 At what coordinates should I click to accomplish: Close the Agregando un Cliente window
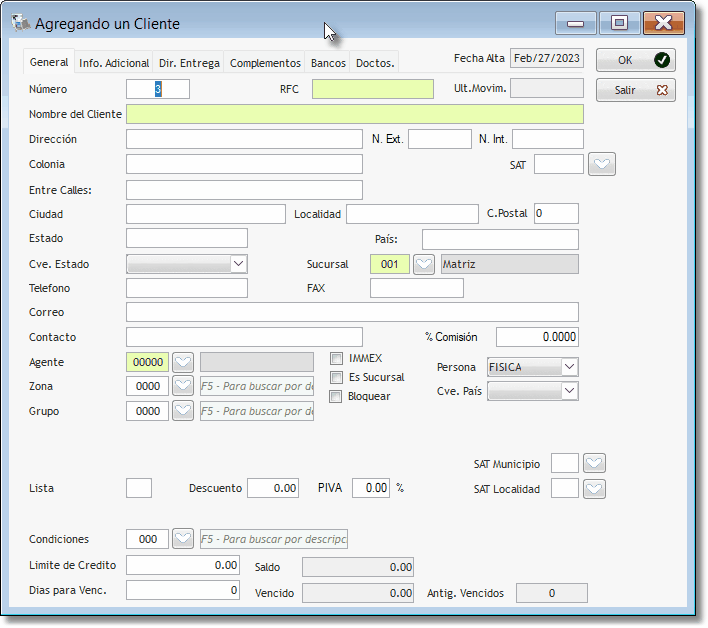(x=664, y=23)
